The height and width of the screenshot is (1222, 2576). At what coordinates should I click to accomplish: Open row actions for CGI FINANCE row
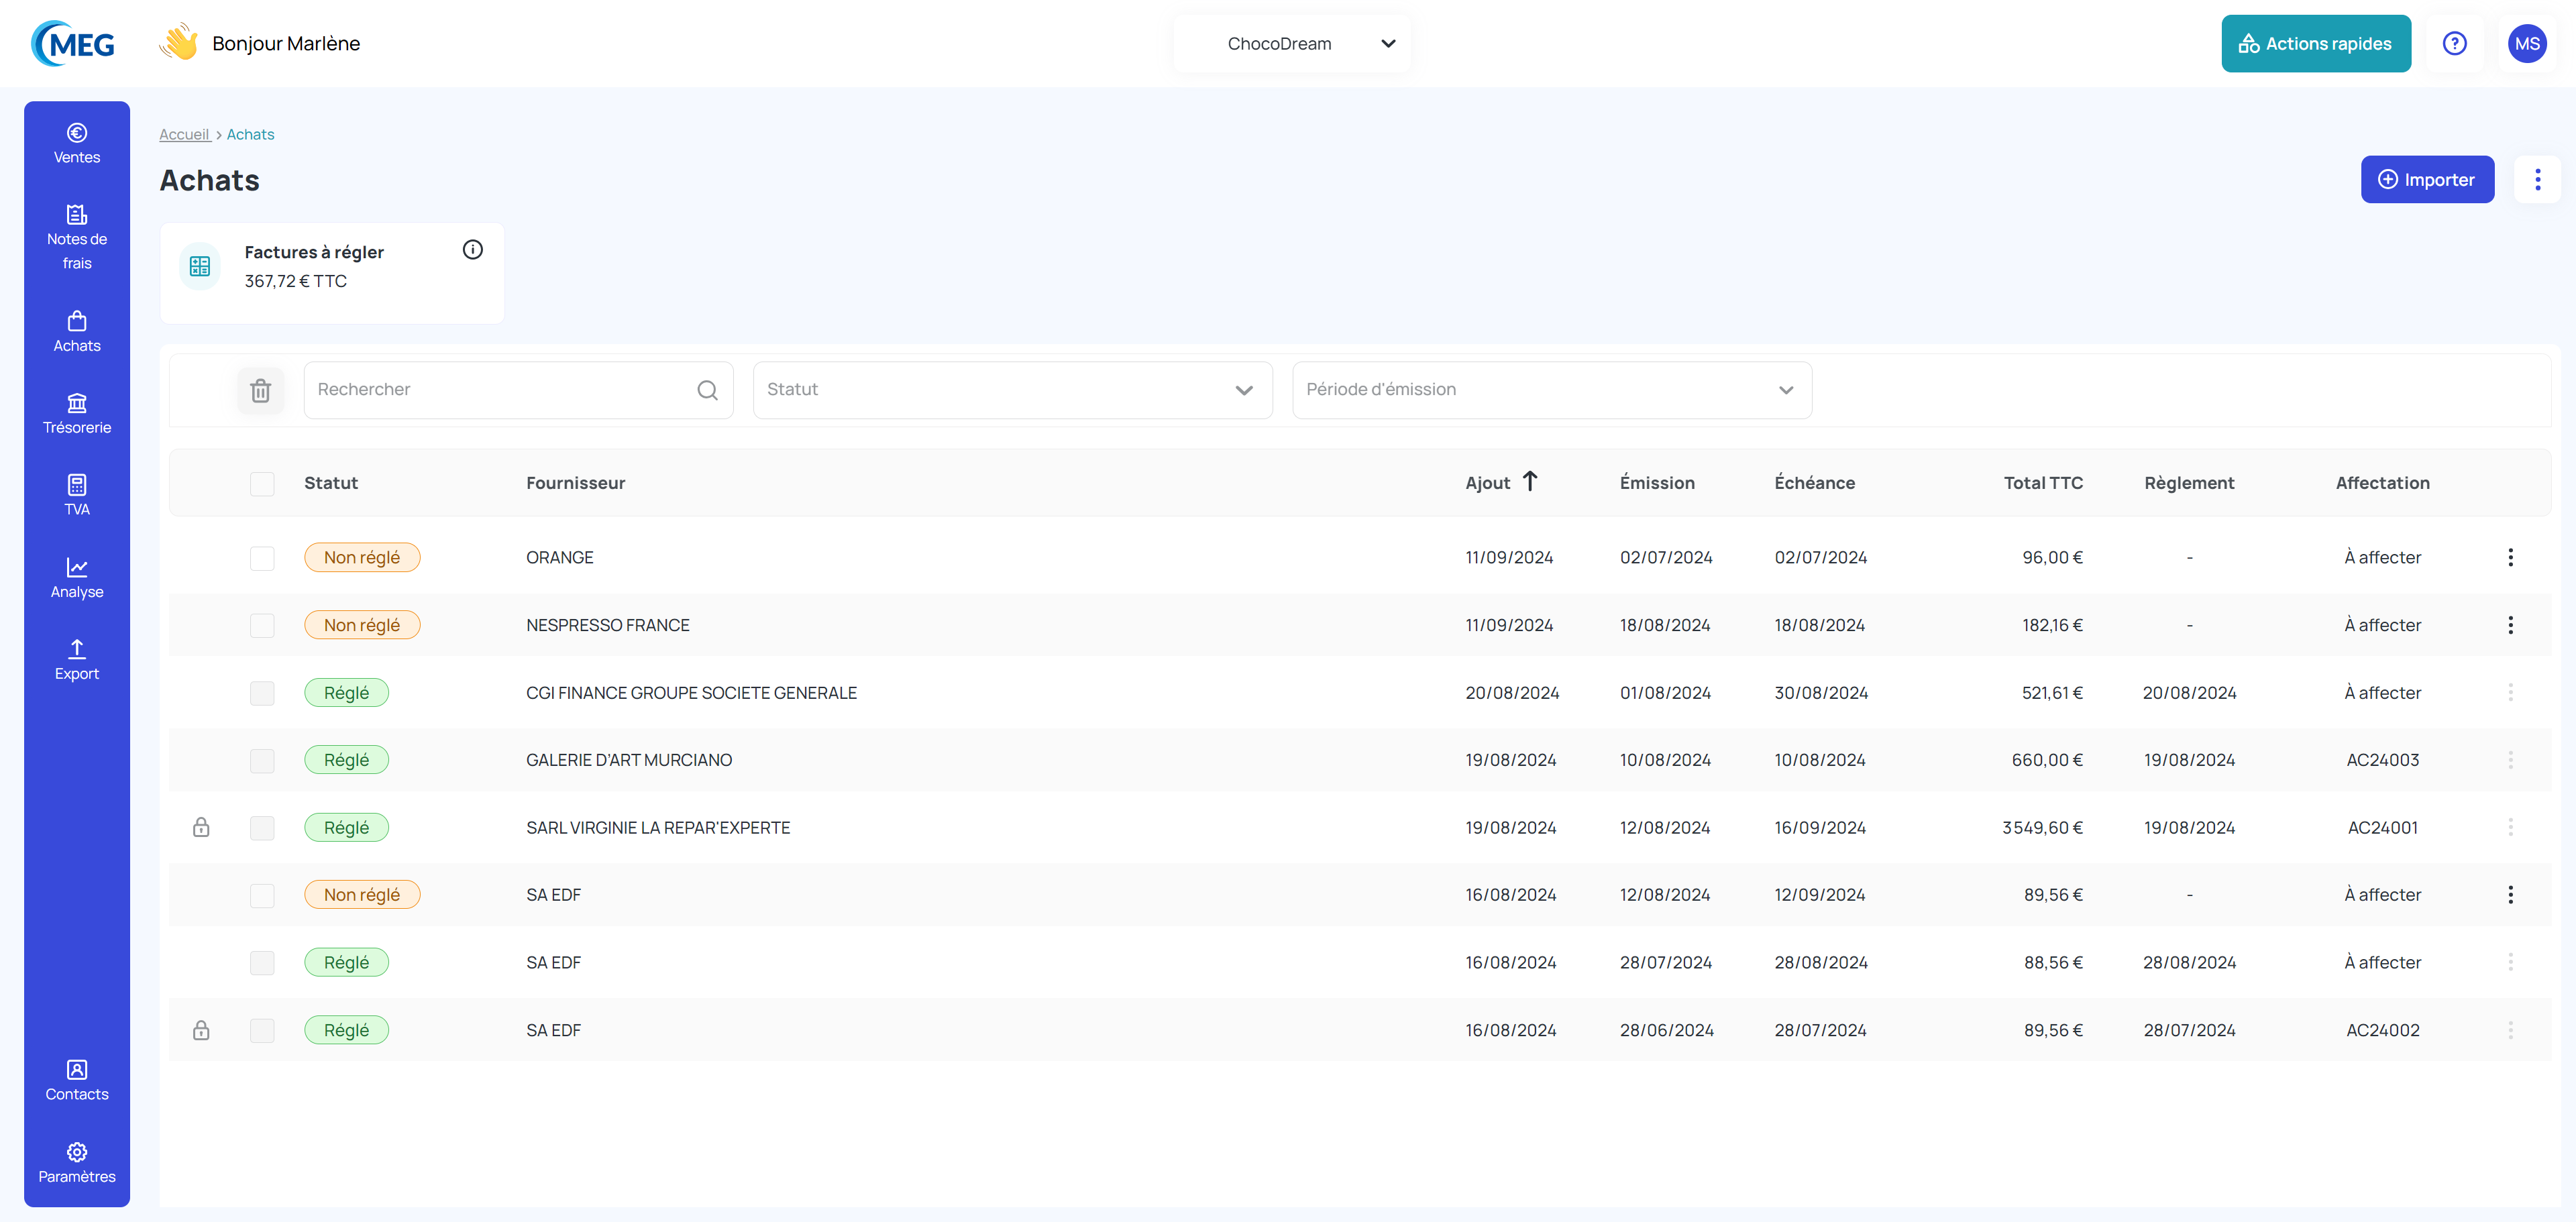(2510, 692)
